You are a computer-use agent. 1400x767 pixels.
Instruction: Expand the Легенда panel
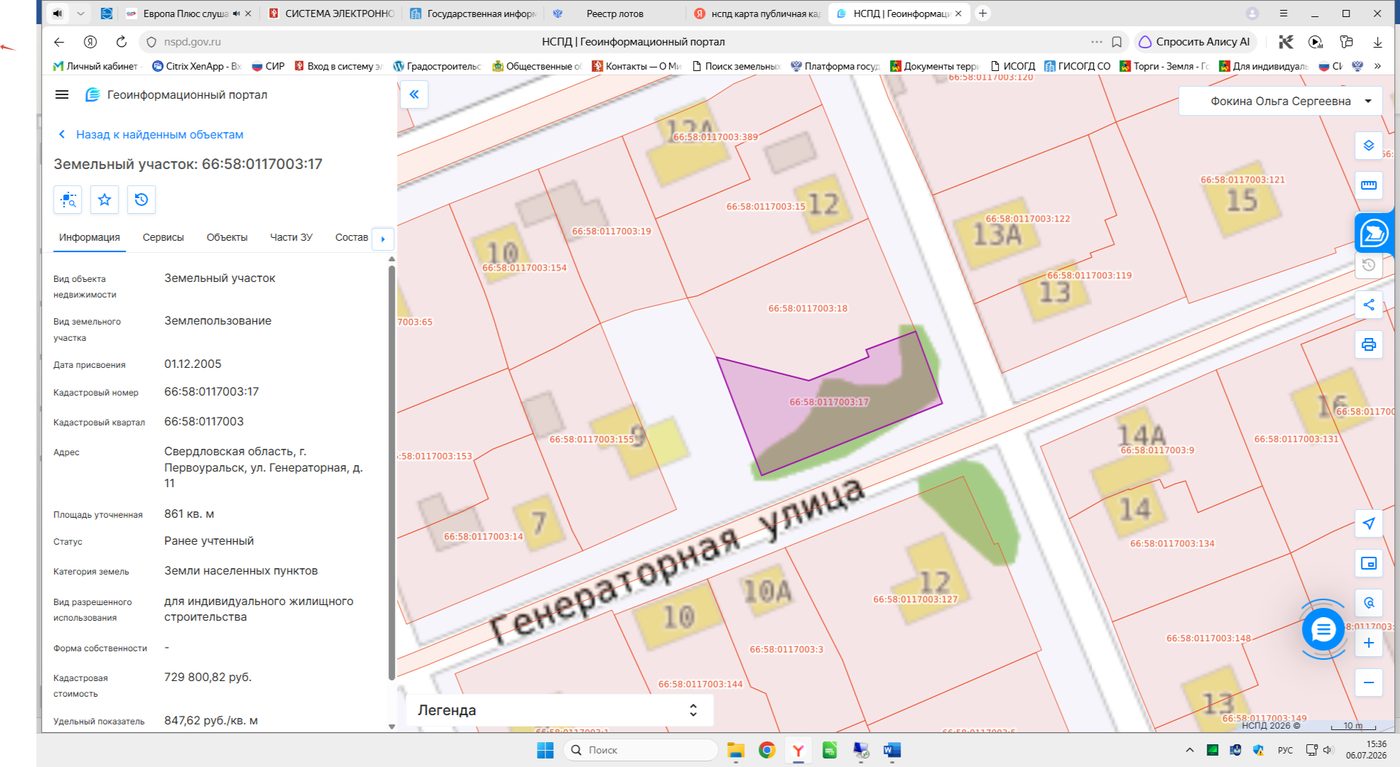pyautogui.click(x=559, y=710)
